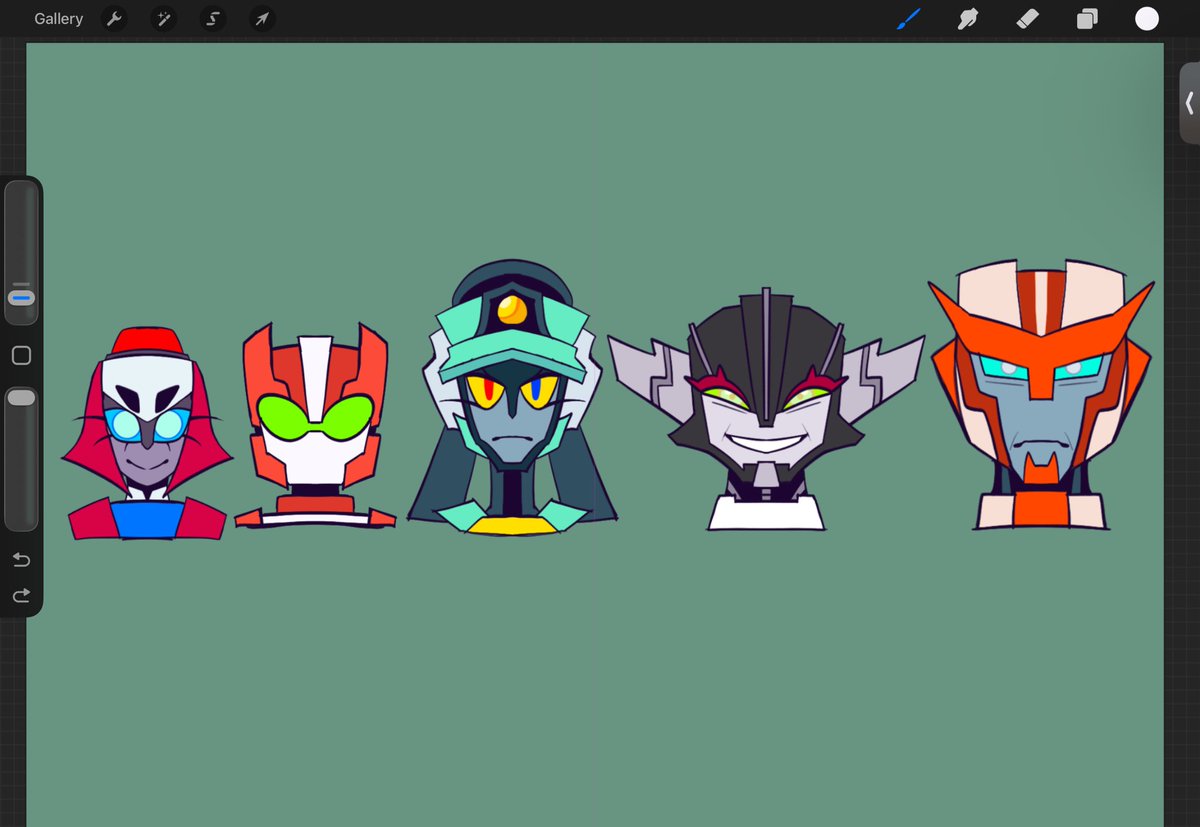Tap the dark winged smiling robot head
Screen dimensions: 1200x827
tap(766, 410)
